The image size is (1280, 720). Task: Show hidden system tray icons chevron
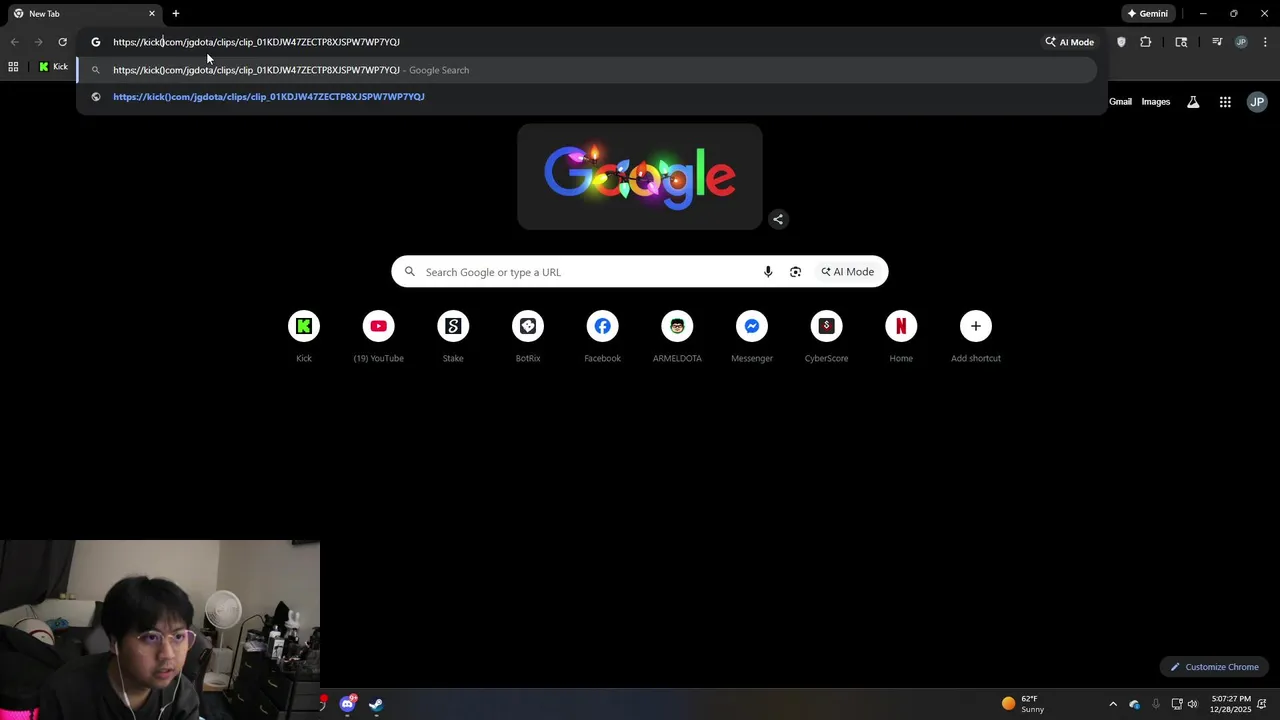[x=1113, y=704]
